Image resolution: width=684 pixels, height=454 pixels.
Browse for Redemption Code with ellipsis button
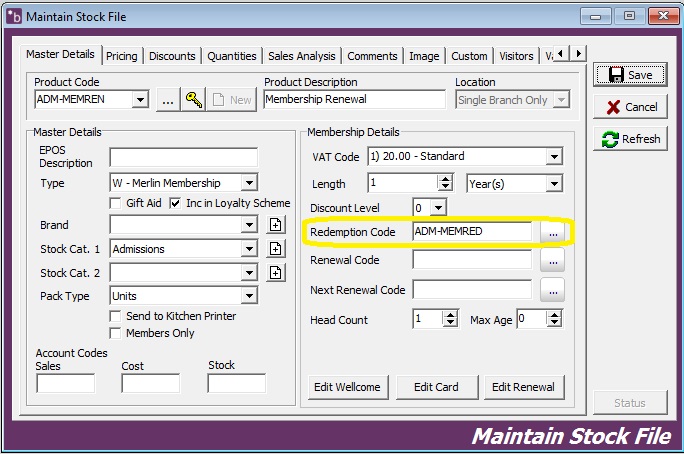553,232
